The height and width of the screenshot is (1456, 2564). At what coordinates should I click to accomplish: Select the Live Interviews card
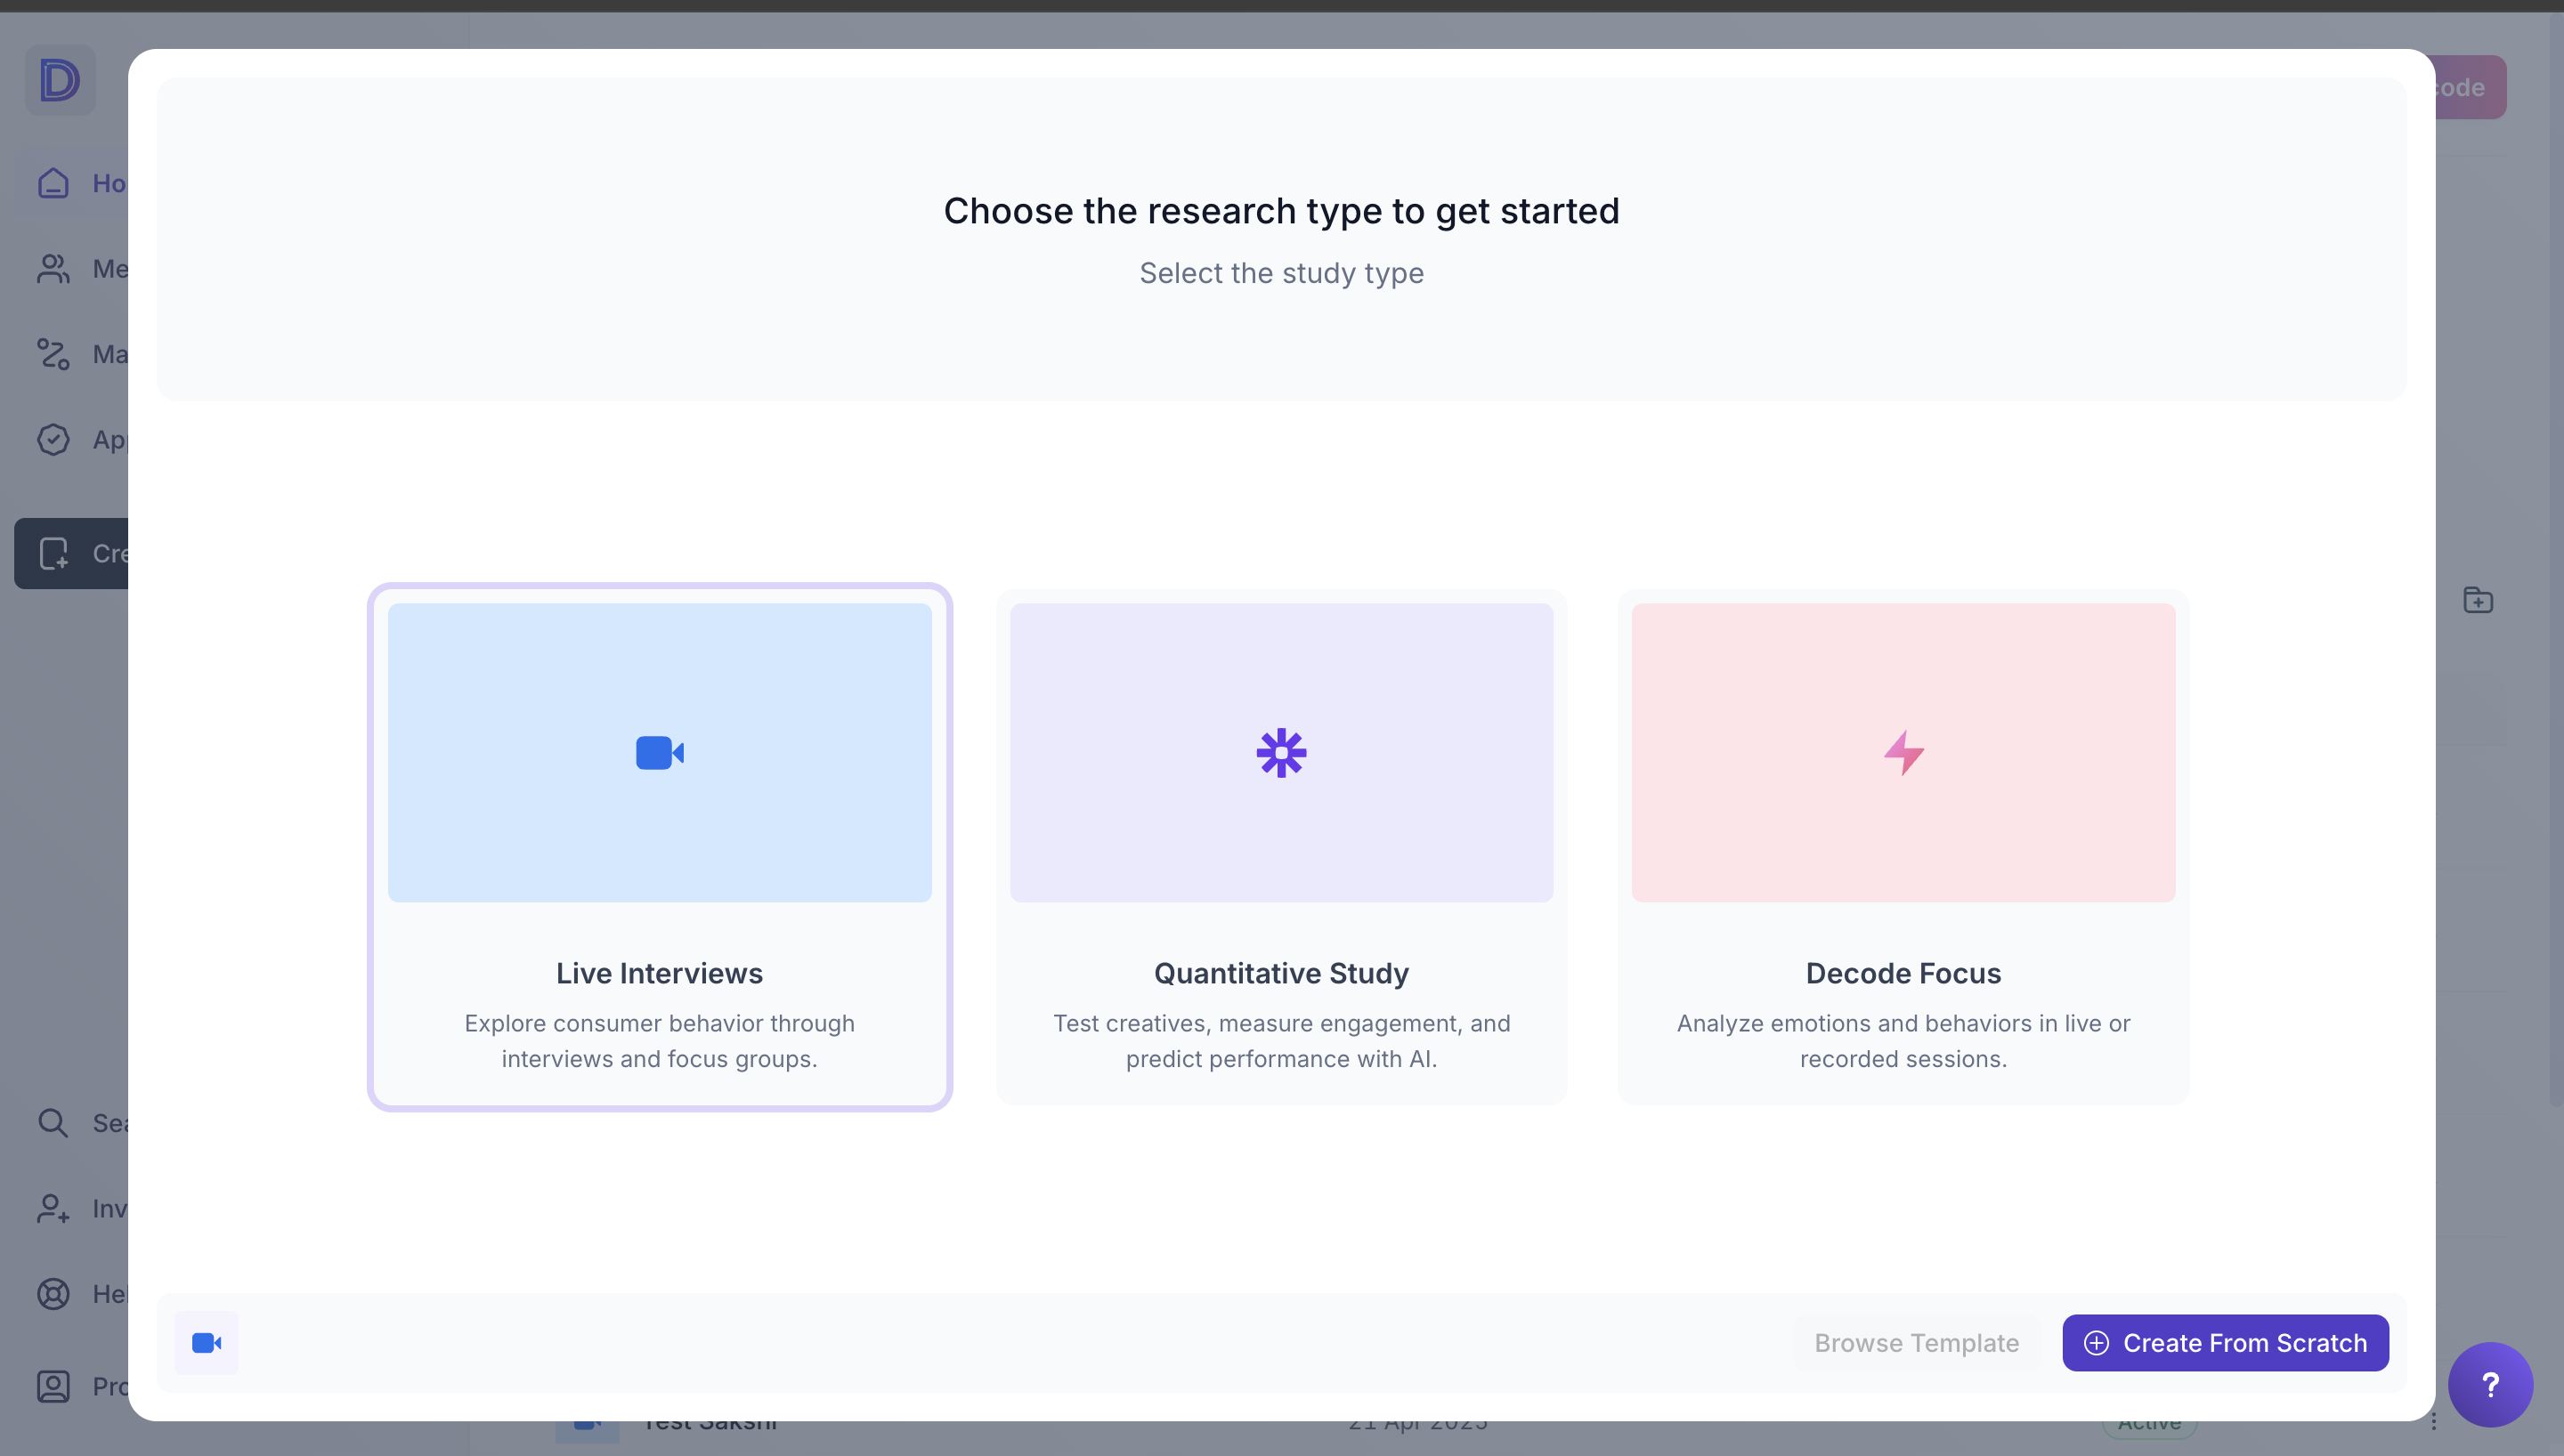tap(659, 846)
